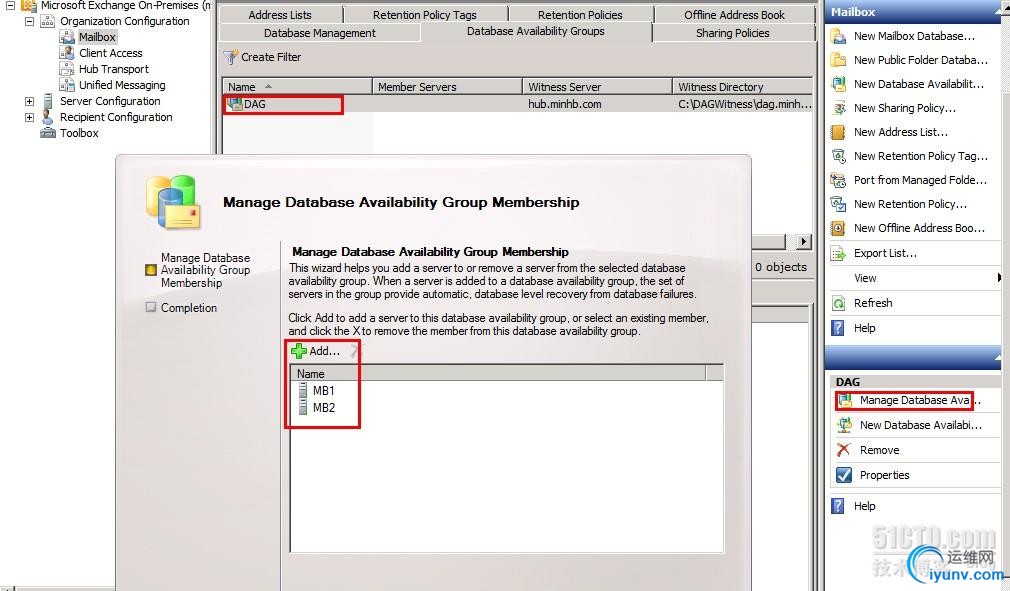1010x591 pixels.
Task: Click the New Database Availability Group Network icon under DAG
Action: tap(844, 425)
